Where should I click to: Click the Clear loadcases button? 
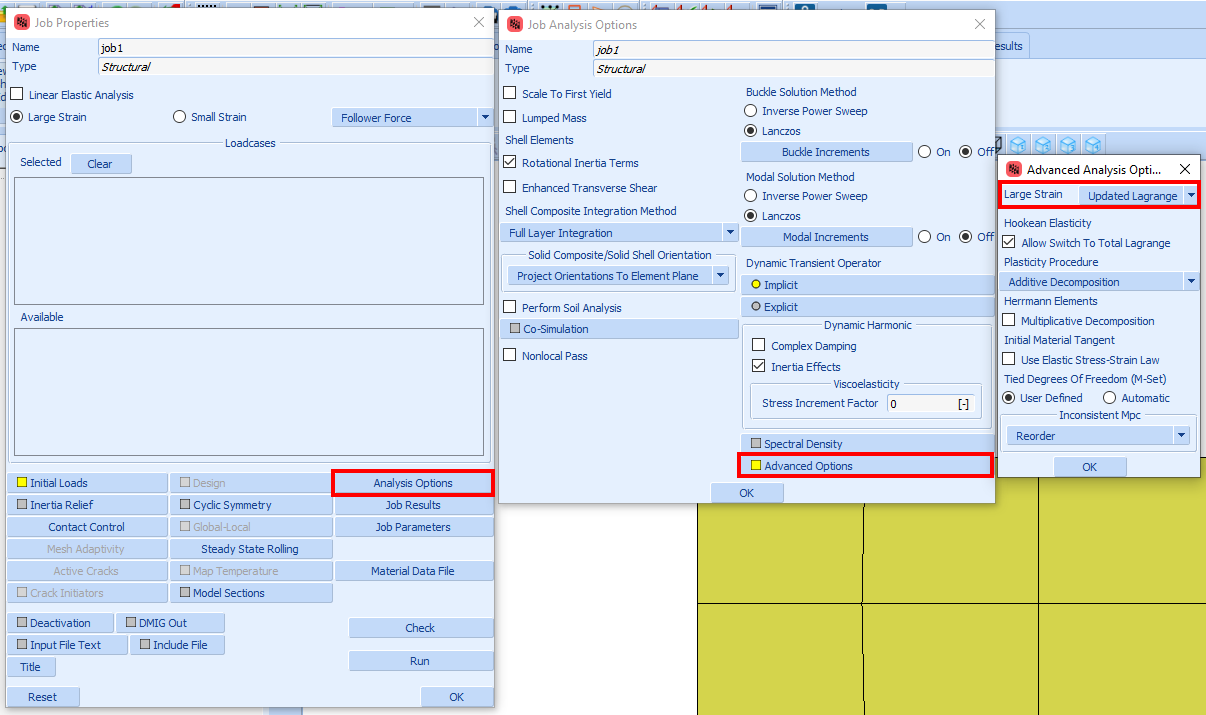pos(100,164)
